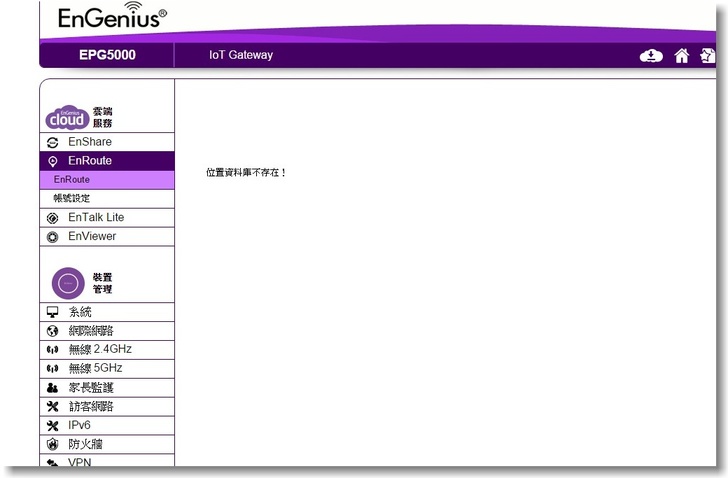
Task: Open the IPv6 menu item
Action: tap(107, 426)
